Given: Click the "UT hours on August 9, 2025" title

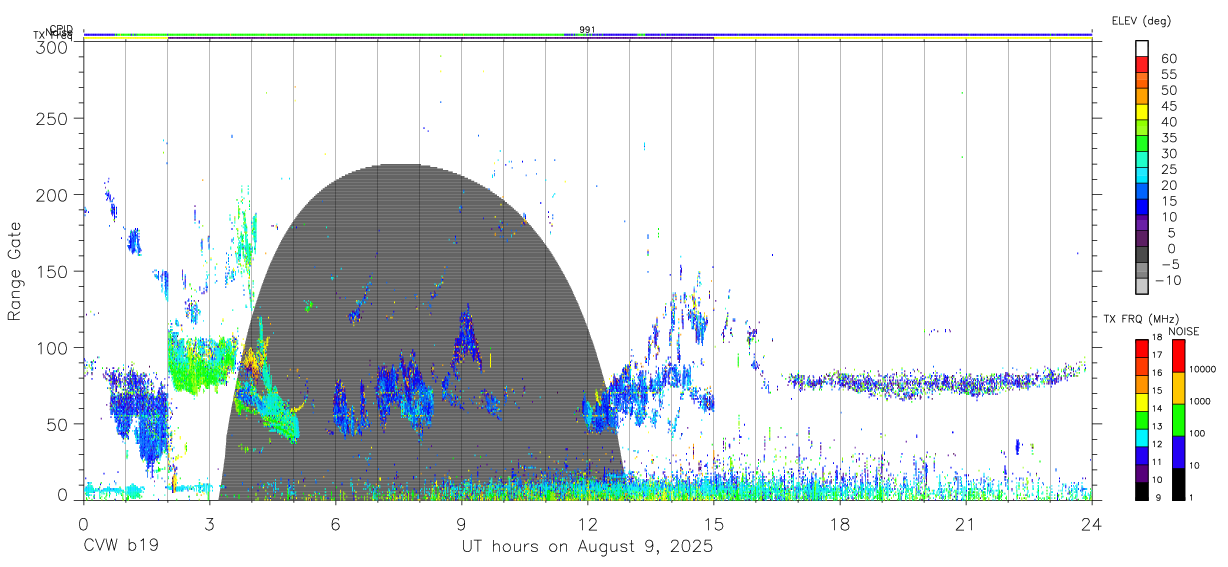Looking at the screenshot, I should (587, 548).
